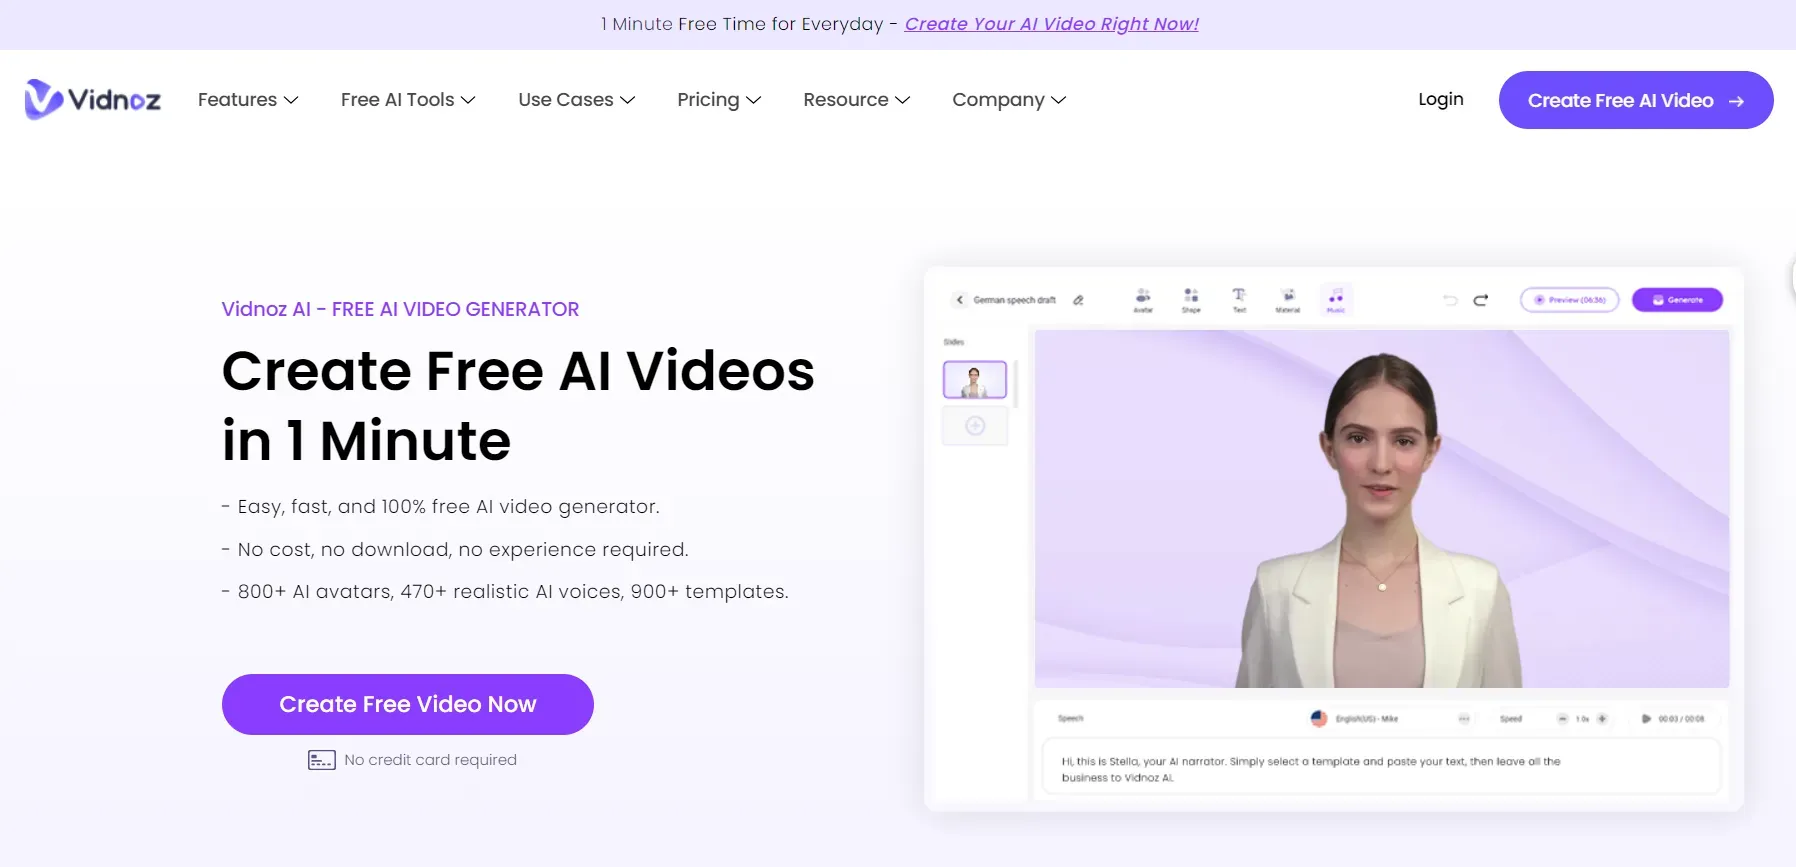Expand the Pricing menu

point(719,100)
